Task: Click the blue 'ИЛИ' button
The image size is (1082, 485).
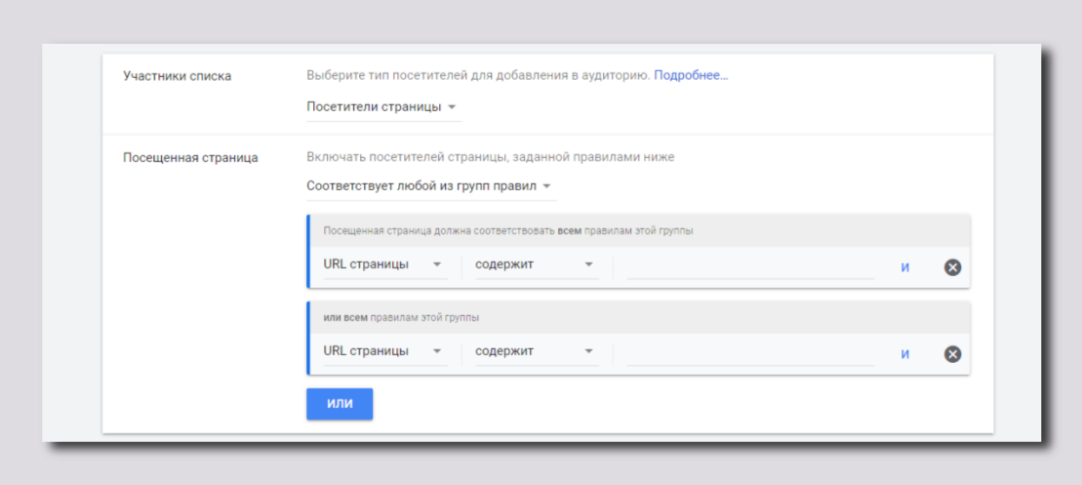Action: pos(340,404)
